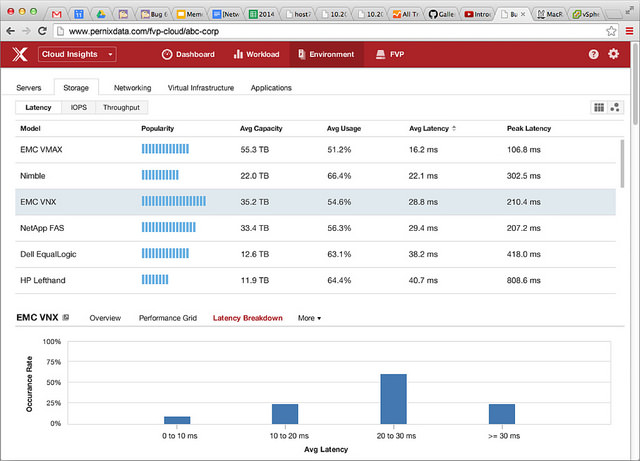This screenshot has height=461, width=640.
Task: Open the help question mark icon
Action: (x=593, y=54)
